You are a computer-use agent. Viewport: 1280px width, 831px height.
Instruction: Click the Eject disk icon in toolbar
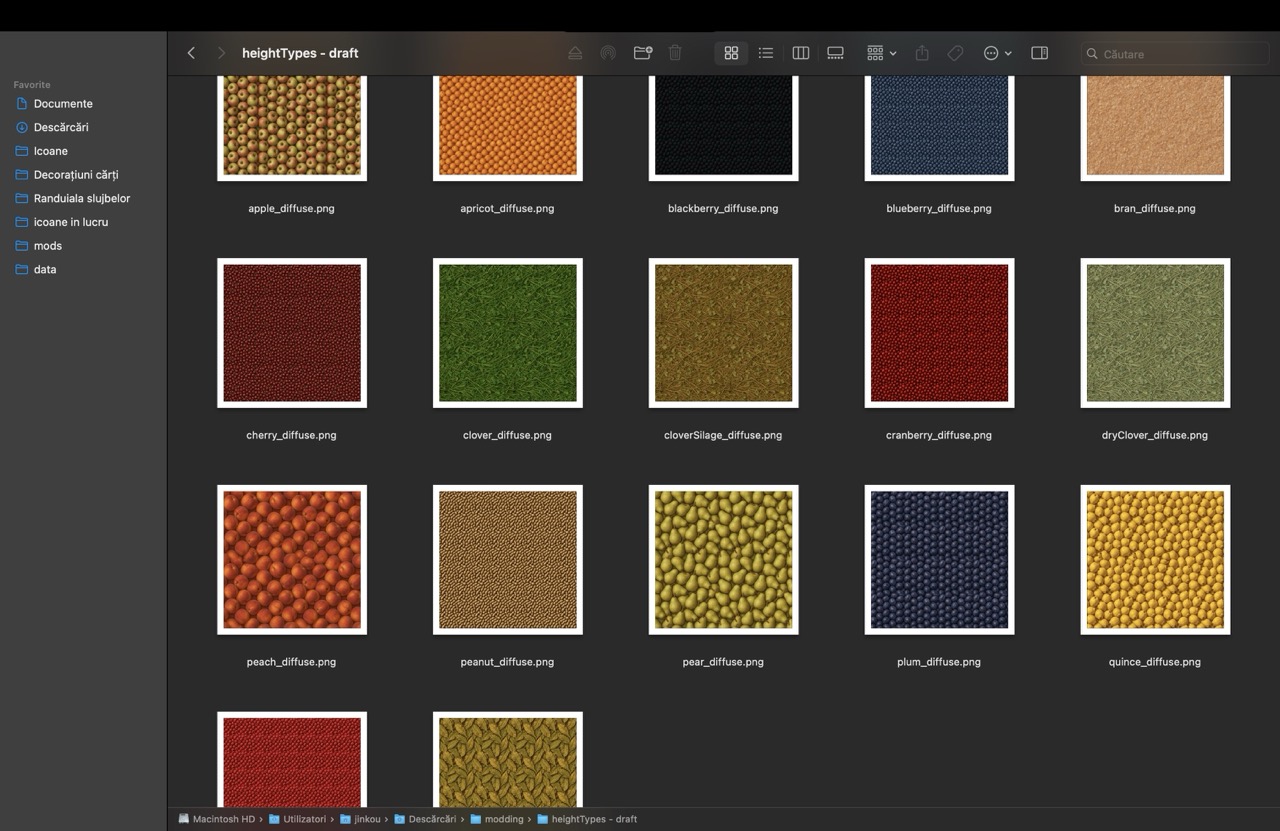click(x=575, y=53)
